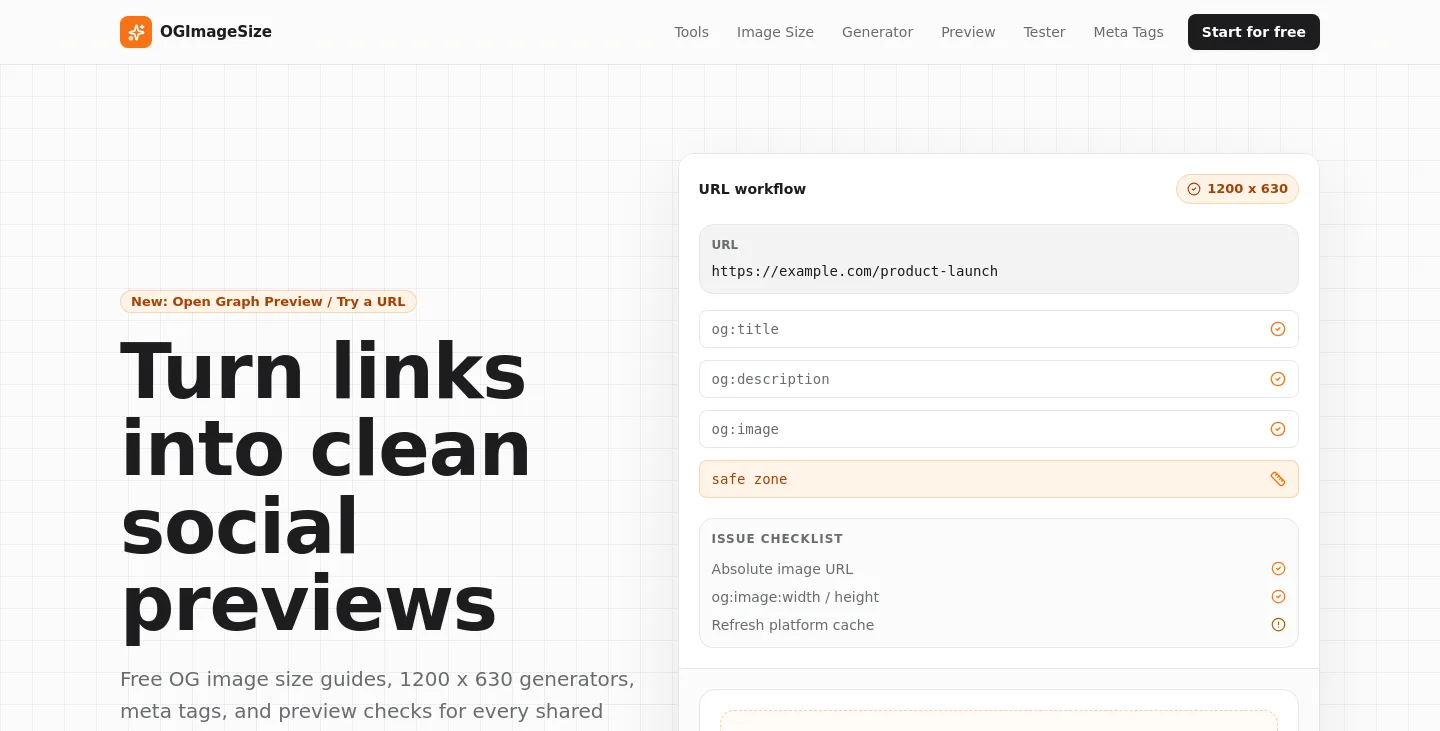The height and width of the screenshot is (731, 1440).
Task: Click the ISSUE CHECKLIST heading
Action: (x=777, y=539)
